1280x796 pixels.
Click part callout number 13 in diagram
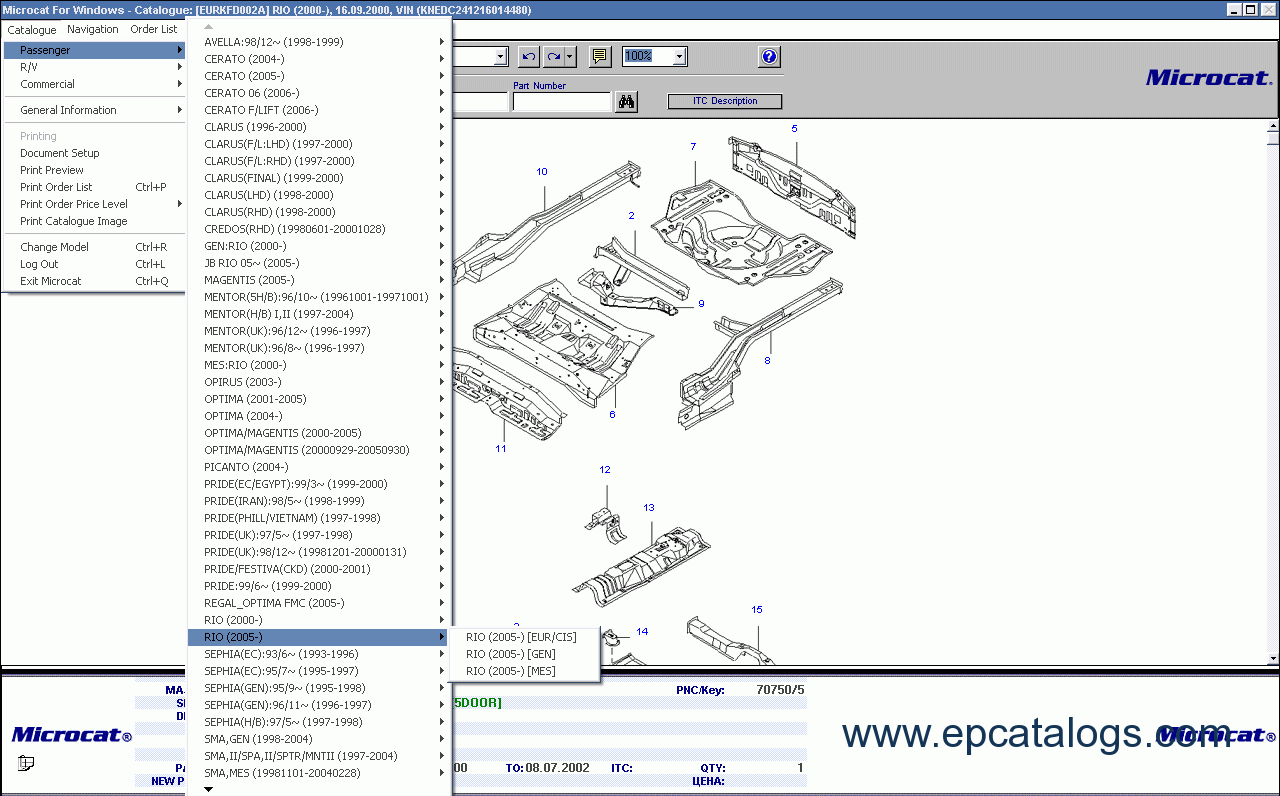[x=649, y=508]
